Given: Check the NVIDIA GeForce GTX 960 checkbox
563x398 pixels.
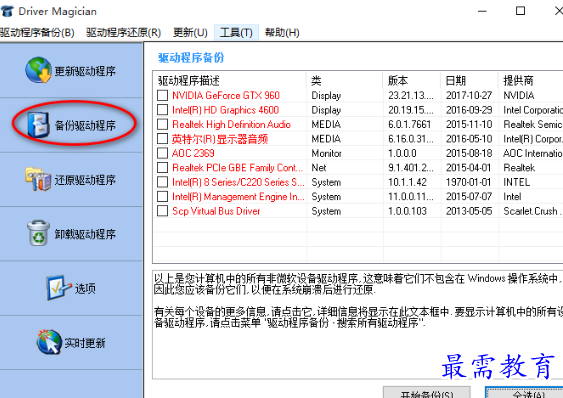Looking at the screenshot, I should 163,95.
